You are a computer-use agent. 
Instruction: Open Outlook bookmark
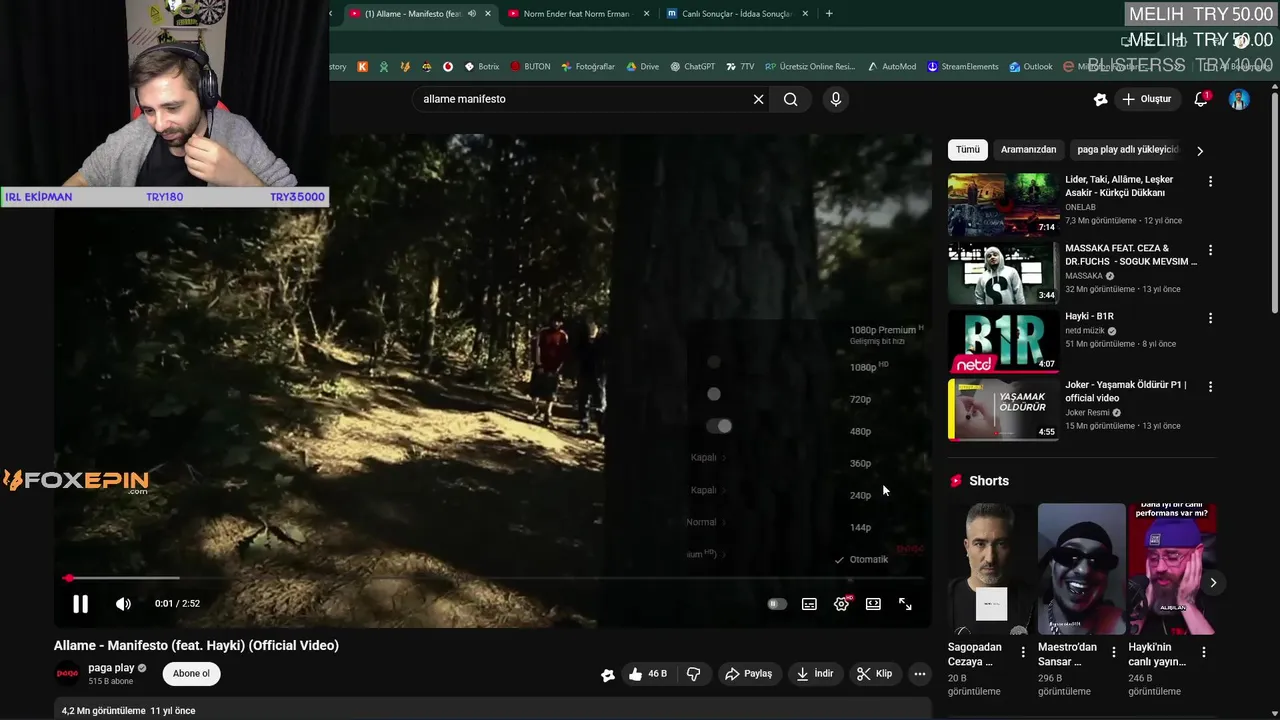(1031, 67)
